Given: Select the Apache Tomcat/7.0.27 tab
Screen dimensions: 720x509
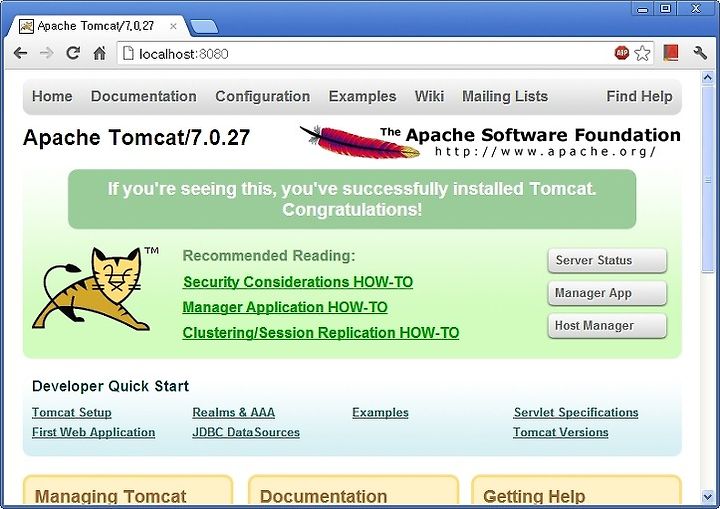Looking at the screenshot, I should coord(96,26).
